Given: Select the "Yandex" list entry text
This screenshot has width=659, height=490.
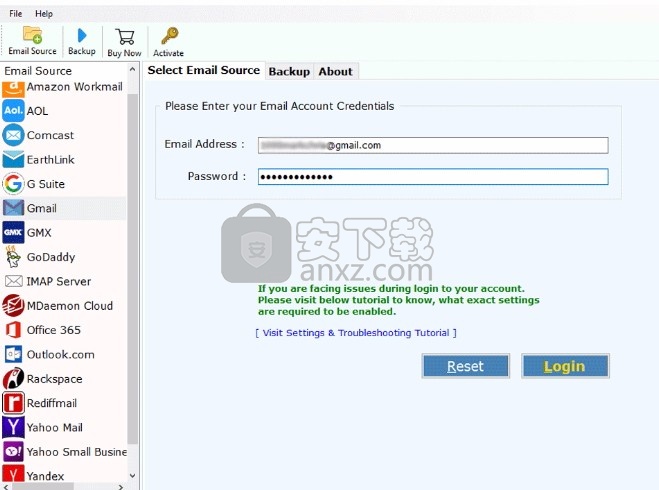Looking at the screenshot, I should click(x=46, y=476).
